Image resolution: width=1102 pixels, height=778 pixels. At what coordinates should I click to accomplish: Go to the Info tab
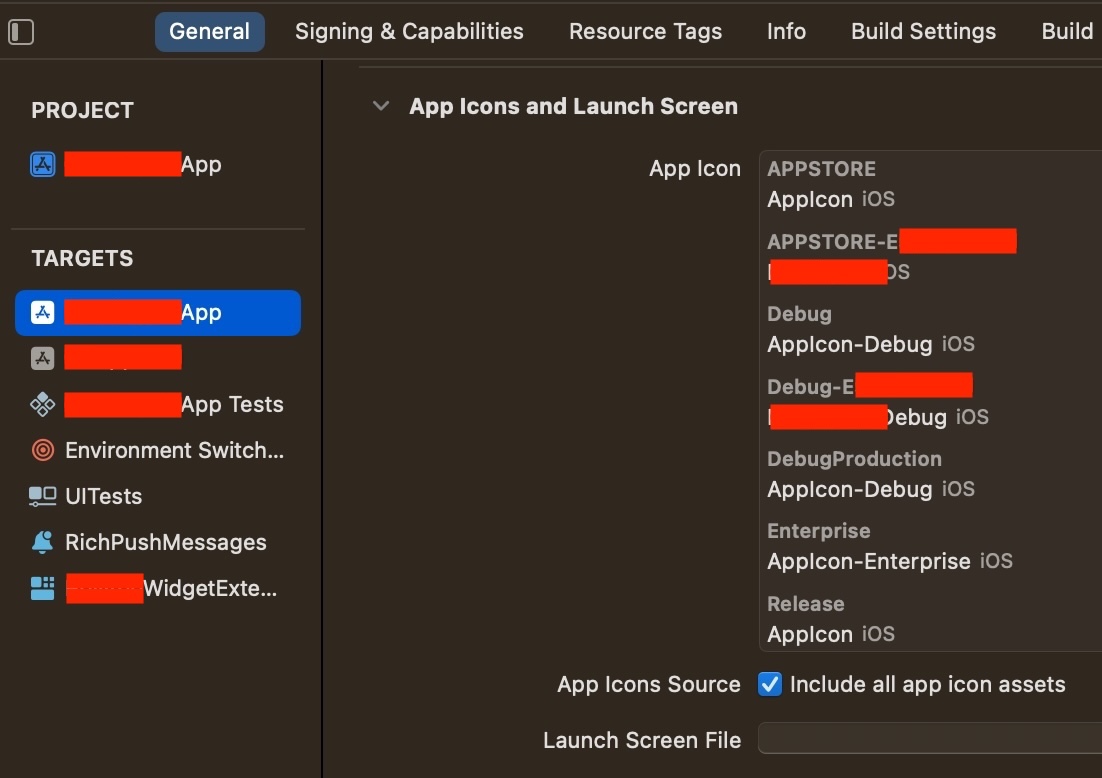tap(786, 32)
